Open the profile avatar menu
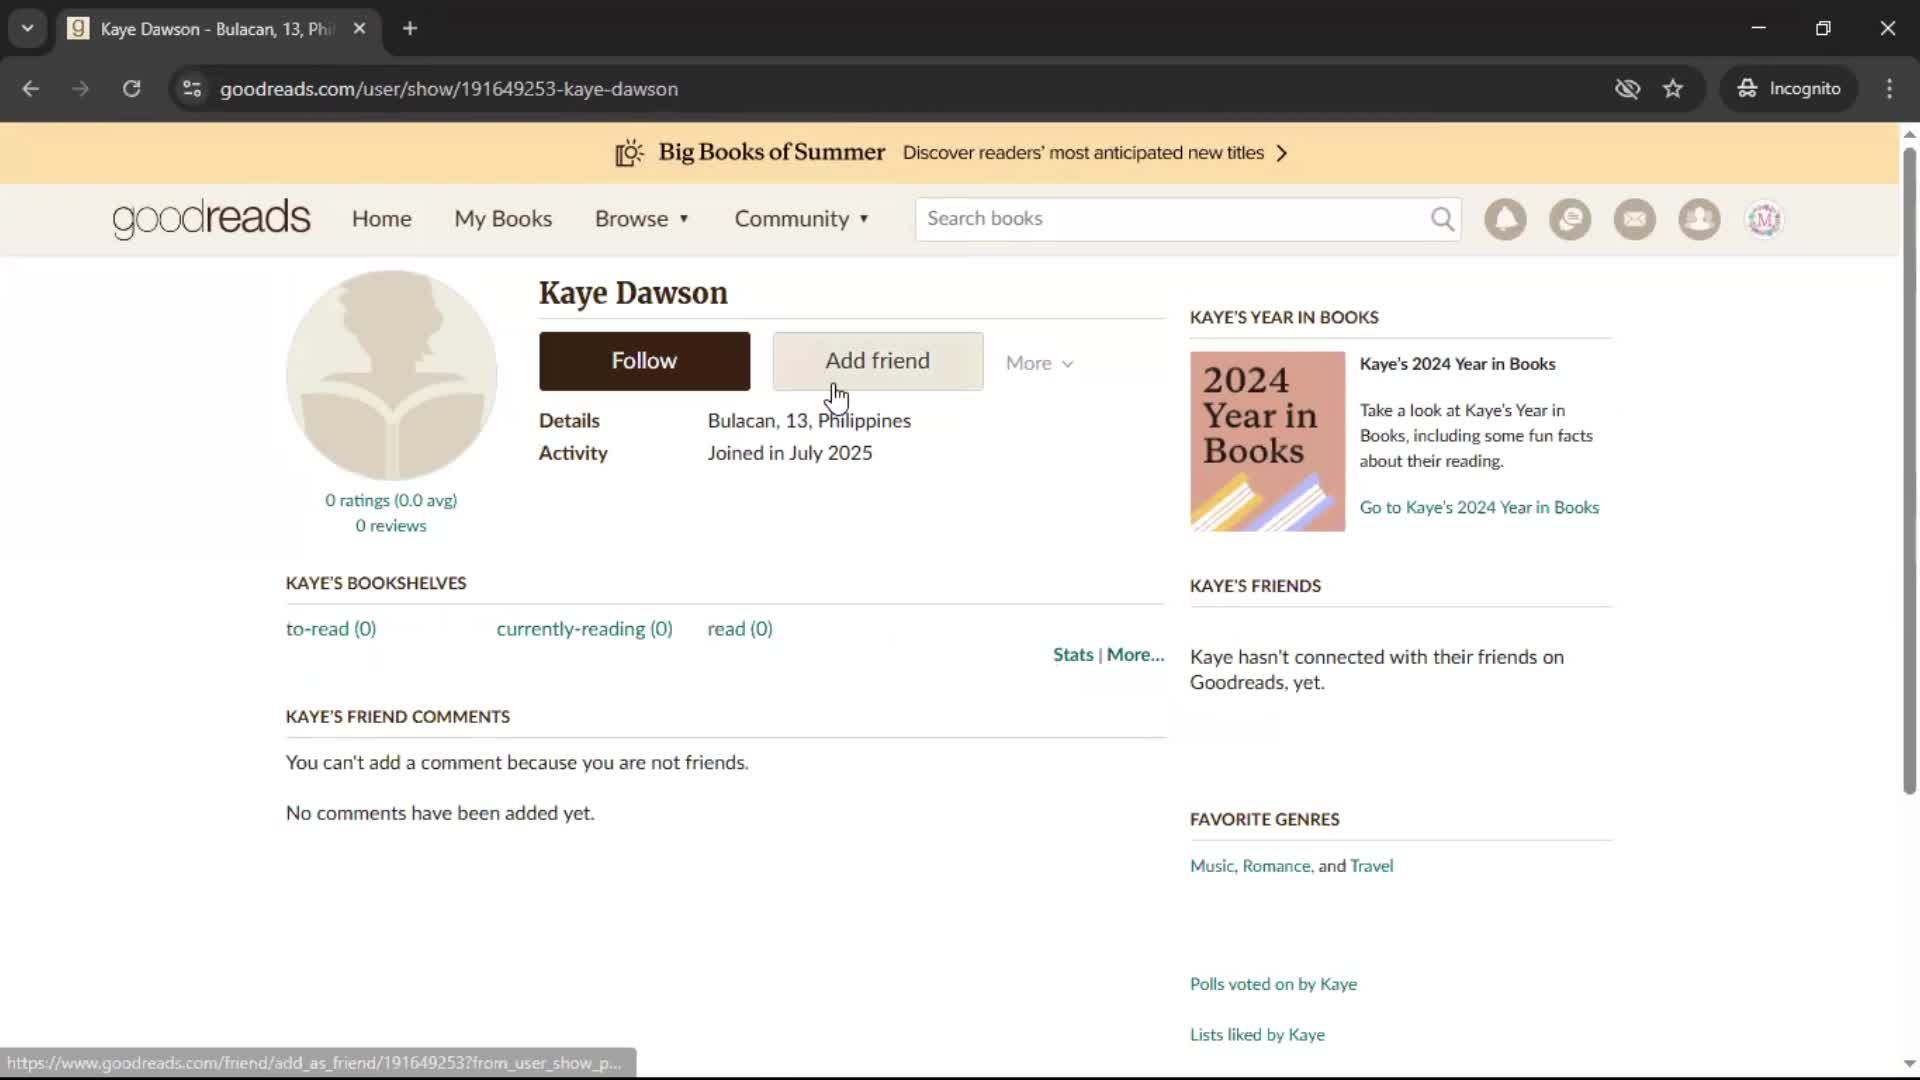The height and width of the screenshot is (1080, 1920). [x=1764, y=219]
